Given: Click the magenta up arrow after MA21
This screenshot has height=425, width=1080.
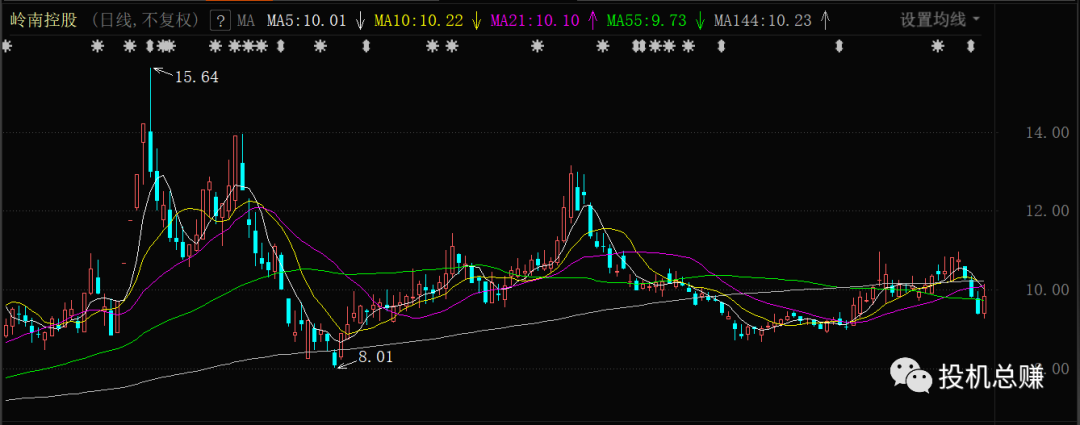Looking at the screenshot, I should pos(593,19).
